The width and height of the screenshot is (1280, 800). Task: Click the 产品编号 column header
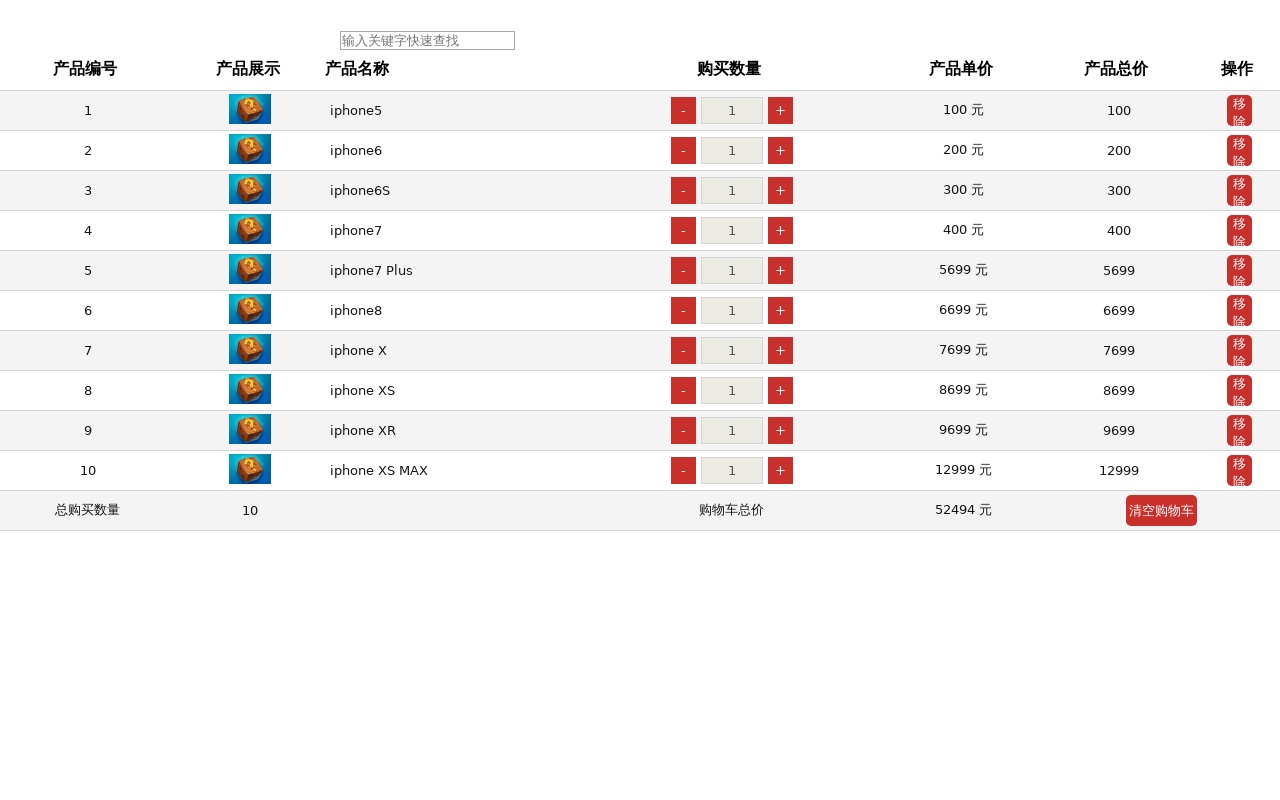[85, 69]
